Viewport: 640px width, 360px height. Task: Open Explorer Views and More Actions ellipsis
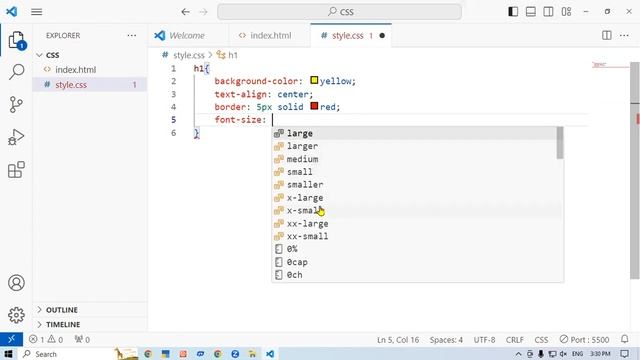pos(131,36)
